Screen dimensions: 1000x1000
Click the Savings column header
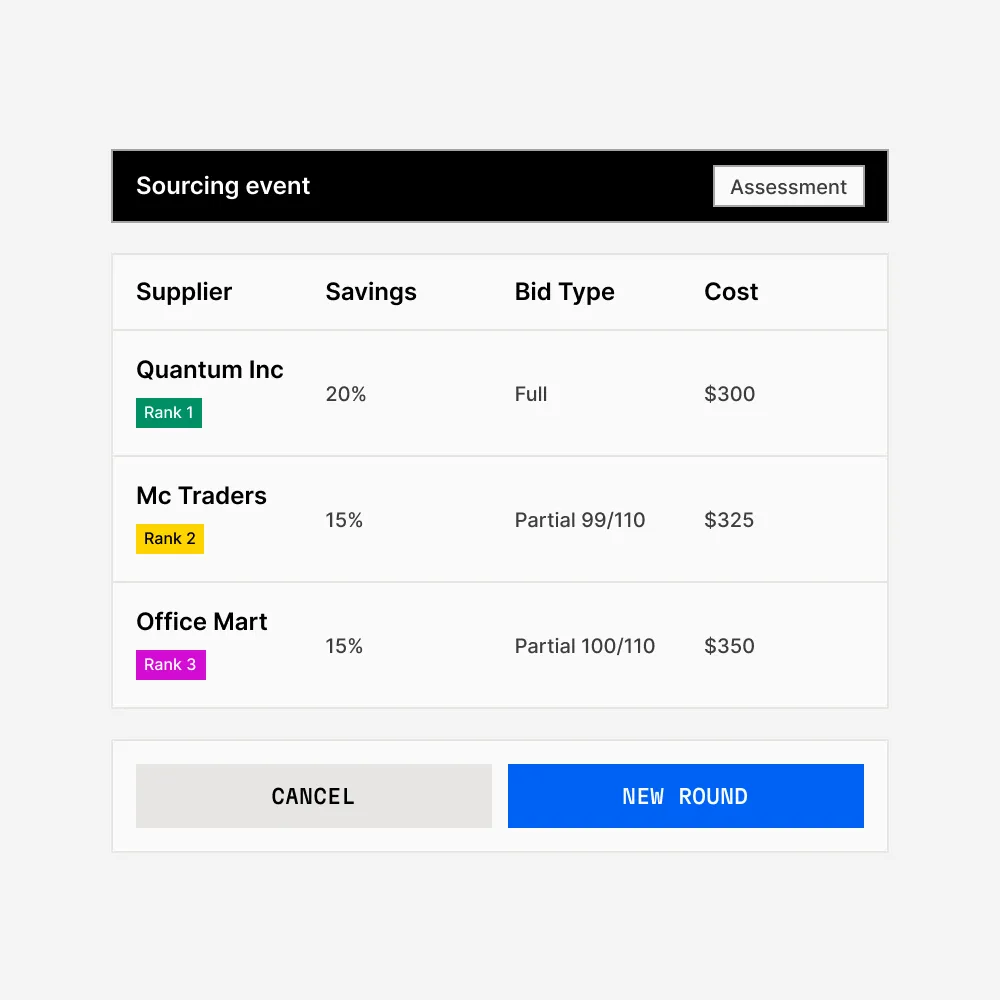pos(371,292)
